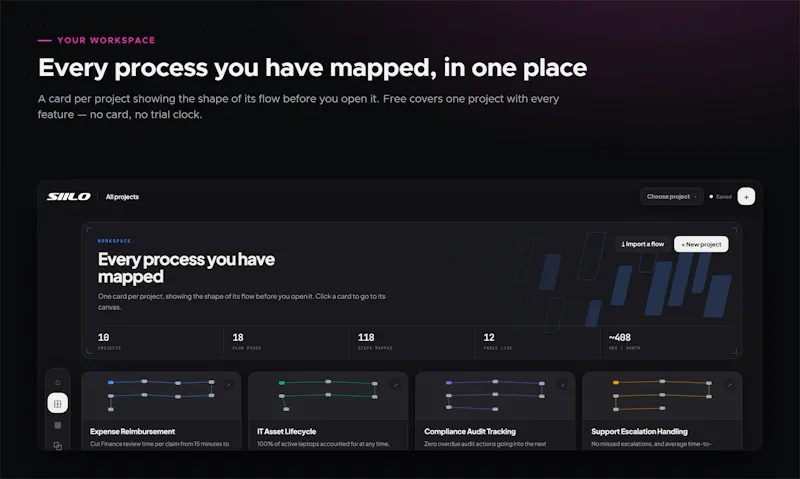The width and height of the screenshot is (800, 479).
Task: Click the pink YOUR WORKSPACE heading label
Action: point(106,40)
